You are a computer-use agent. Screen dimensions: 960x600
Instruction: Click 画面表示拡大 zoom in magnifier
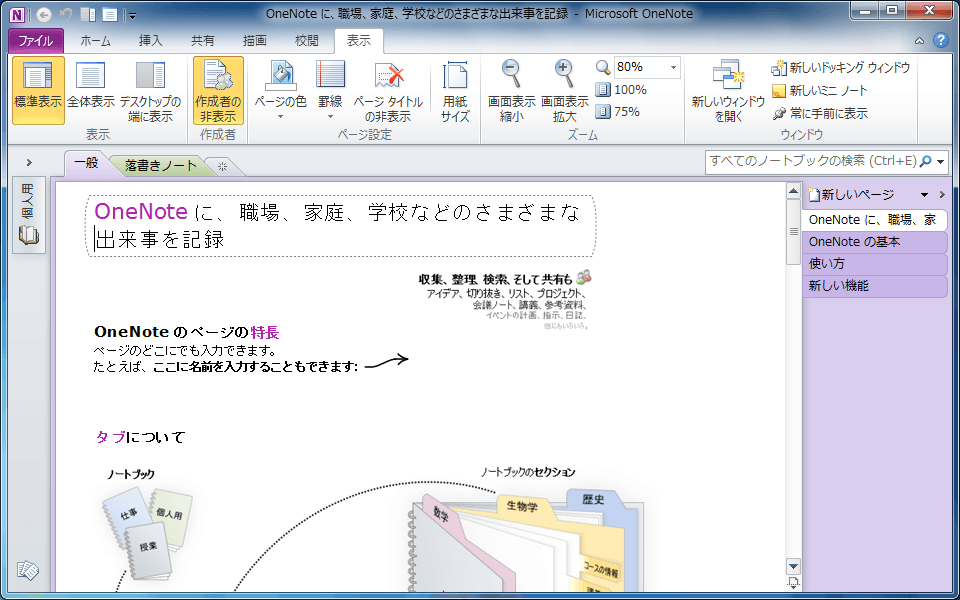(x=564, y=91)
